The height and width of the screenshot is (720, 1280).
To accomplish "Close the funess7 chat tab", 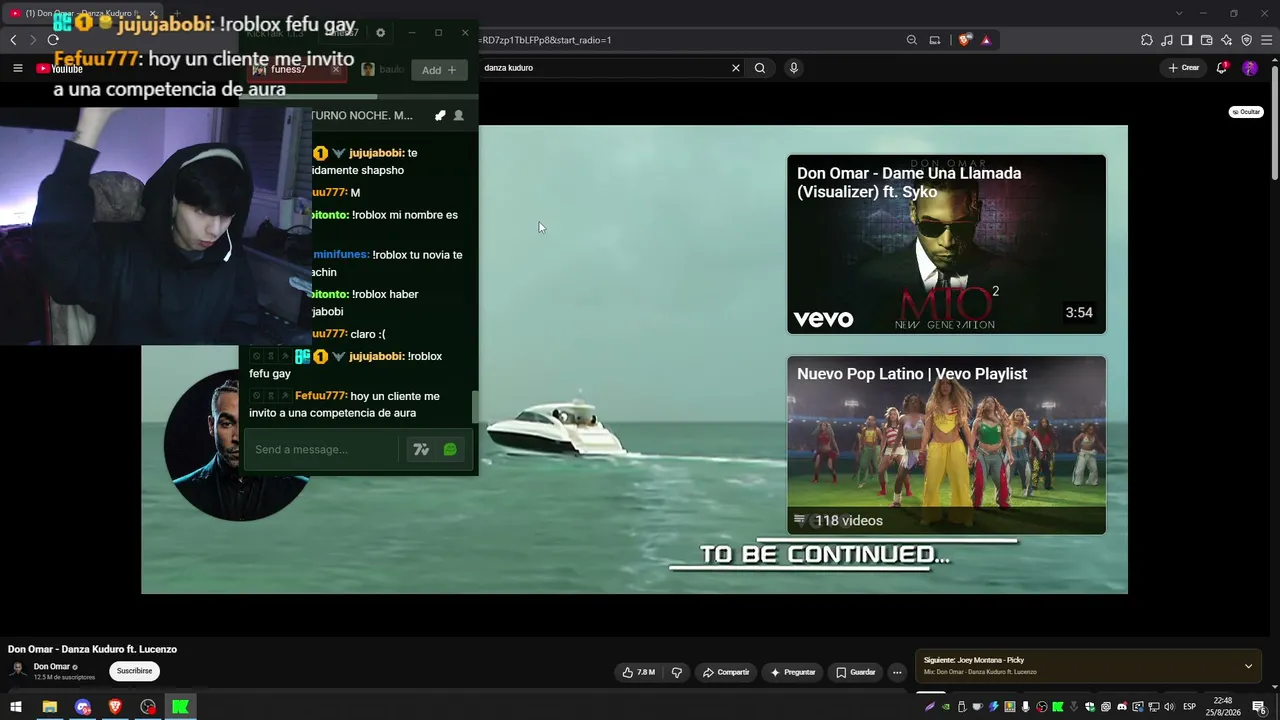I will [336, 70].
